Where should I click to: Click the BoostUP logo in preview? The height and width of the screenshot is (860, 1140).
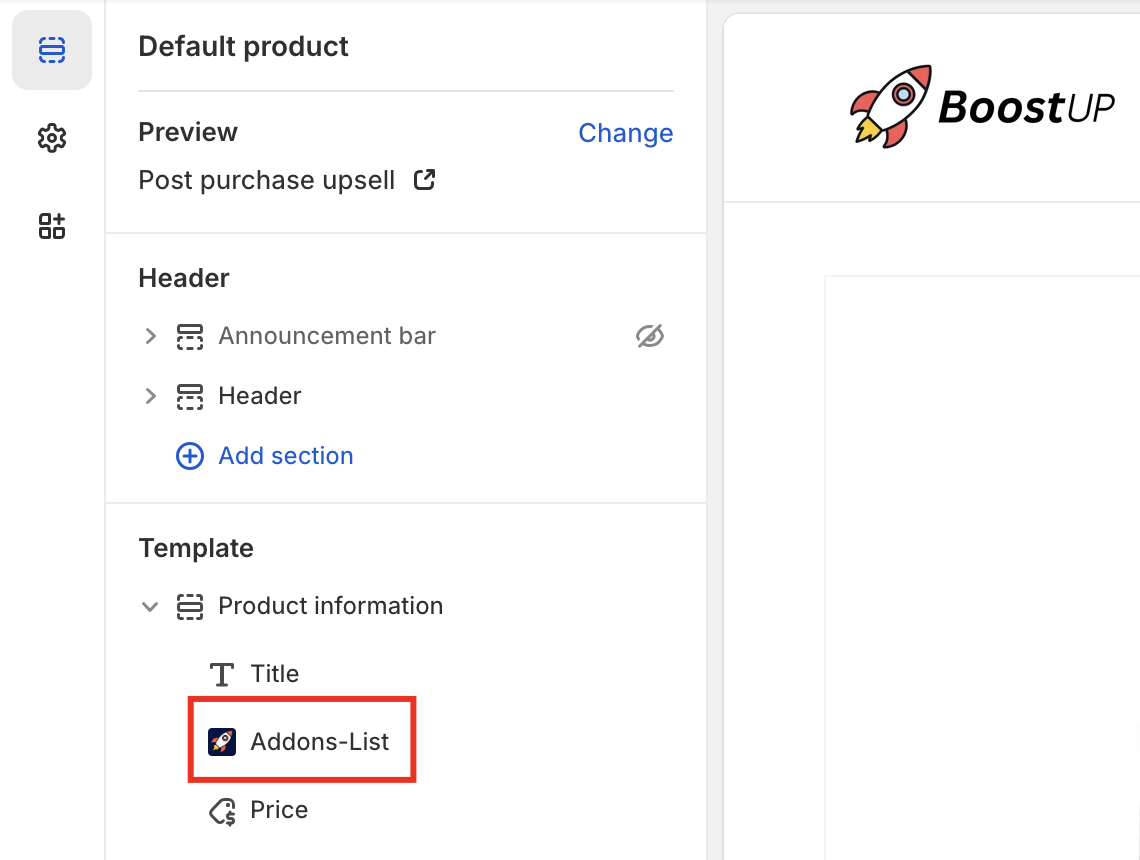pos(982,105)
